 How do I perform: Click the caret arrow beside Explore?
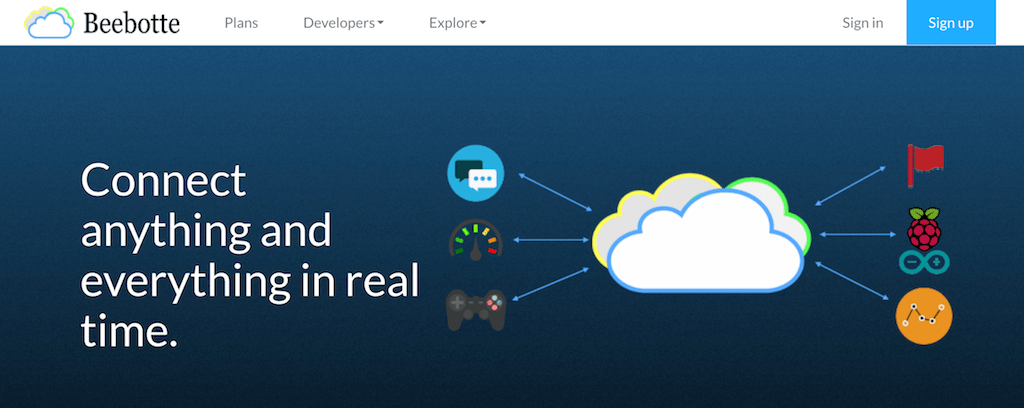(x=482, y=24)
